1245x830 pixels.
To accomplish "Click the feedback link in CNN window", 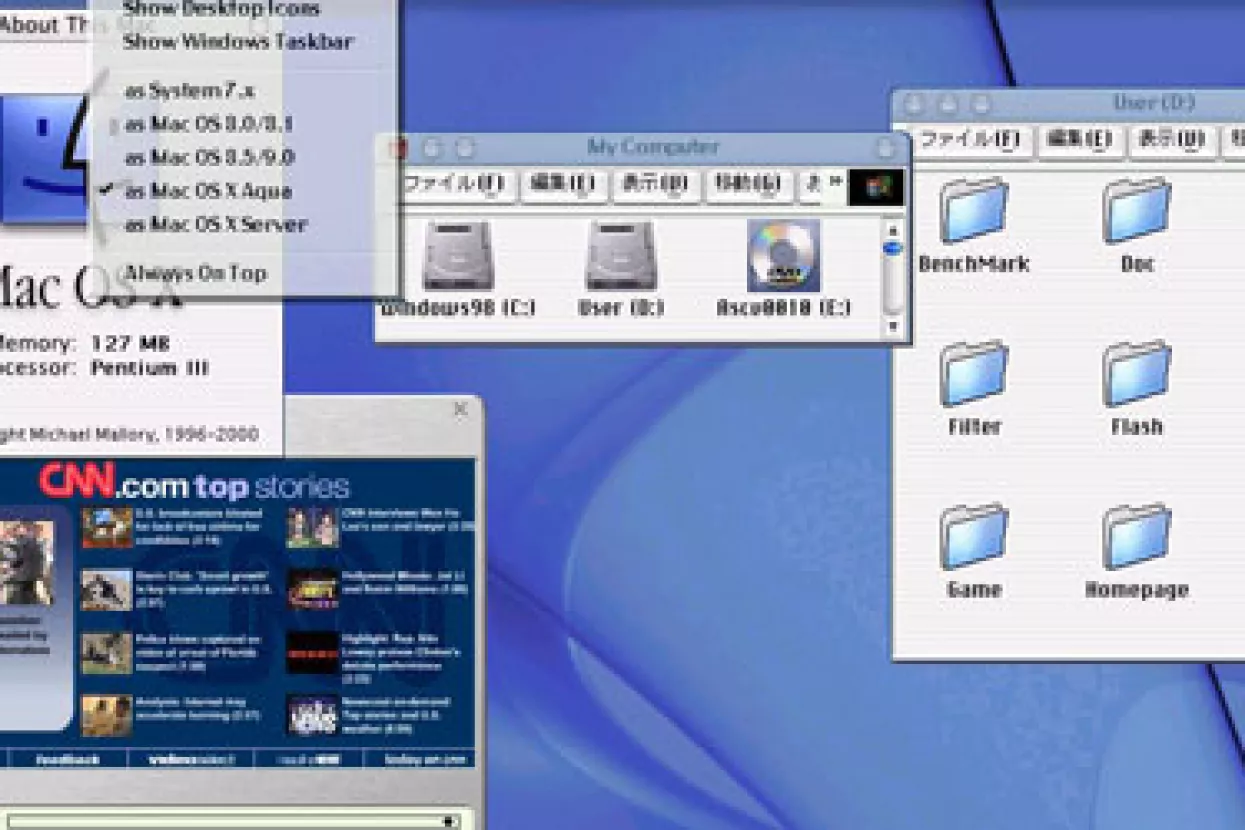I will coord(67,759).
